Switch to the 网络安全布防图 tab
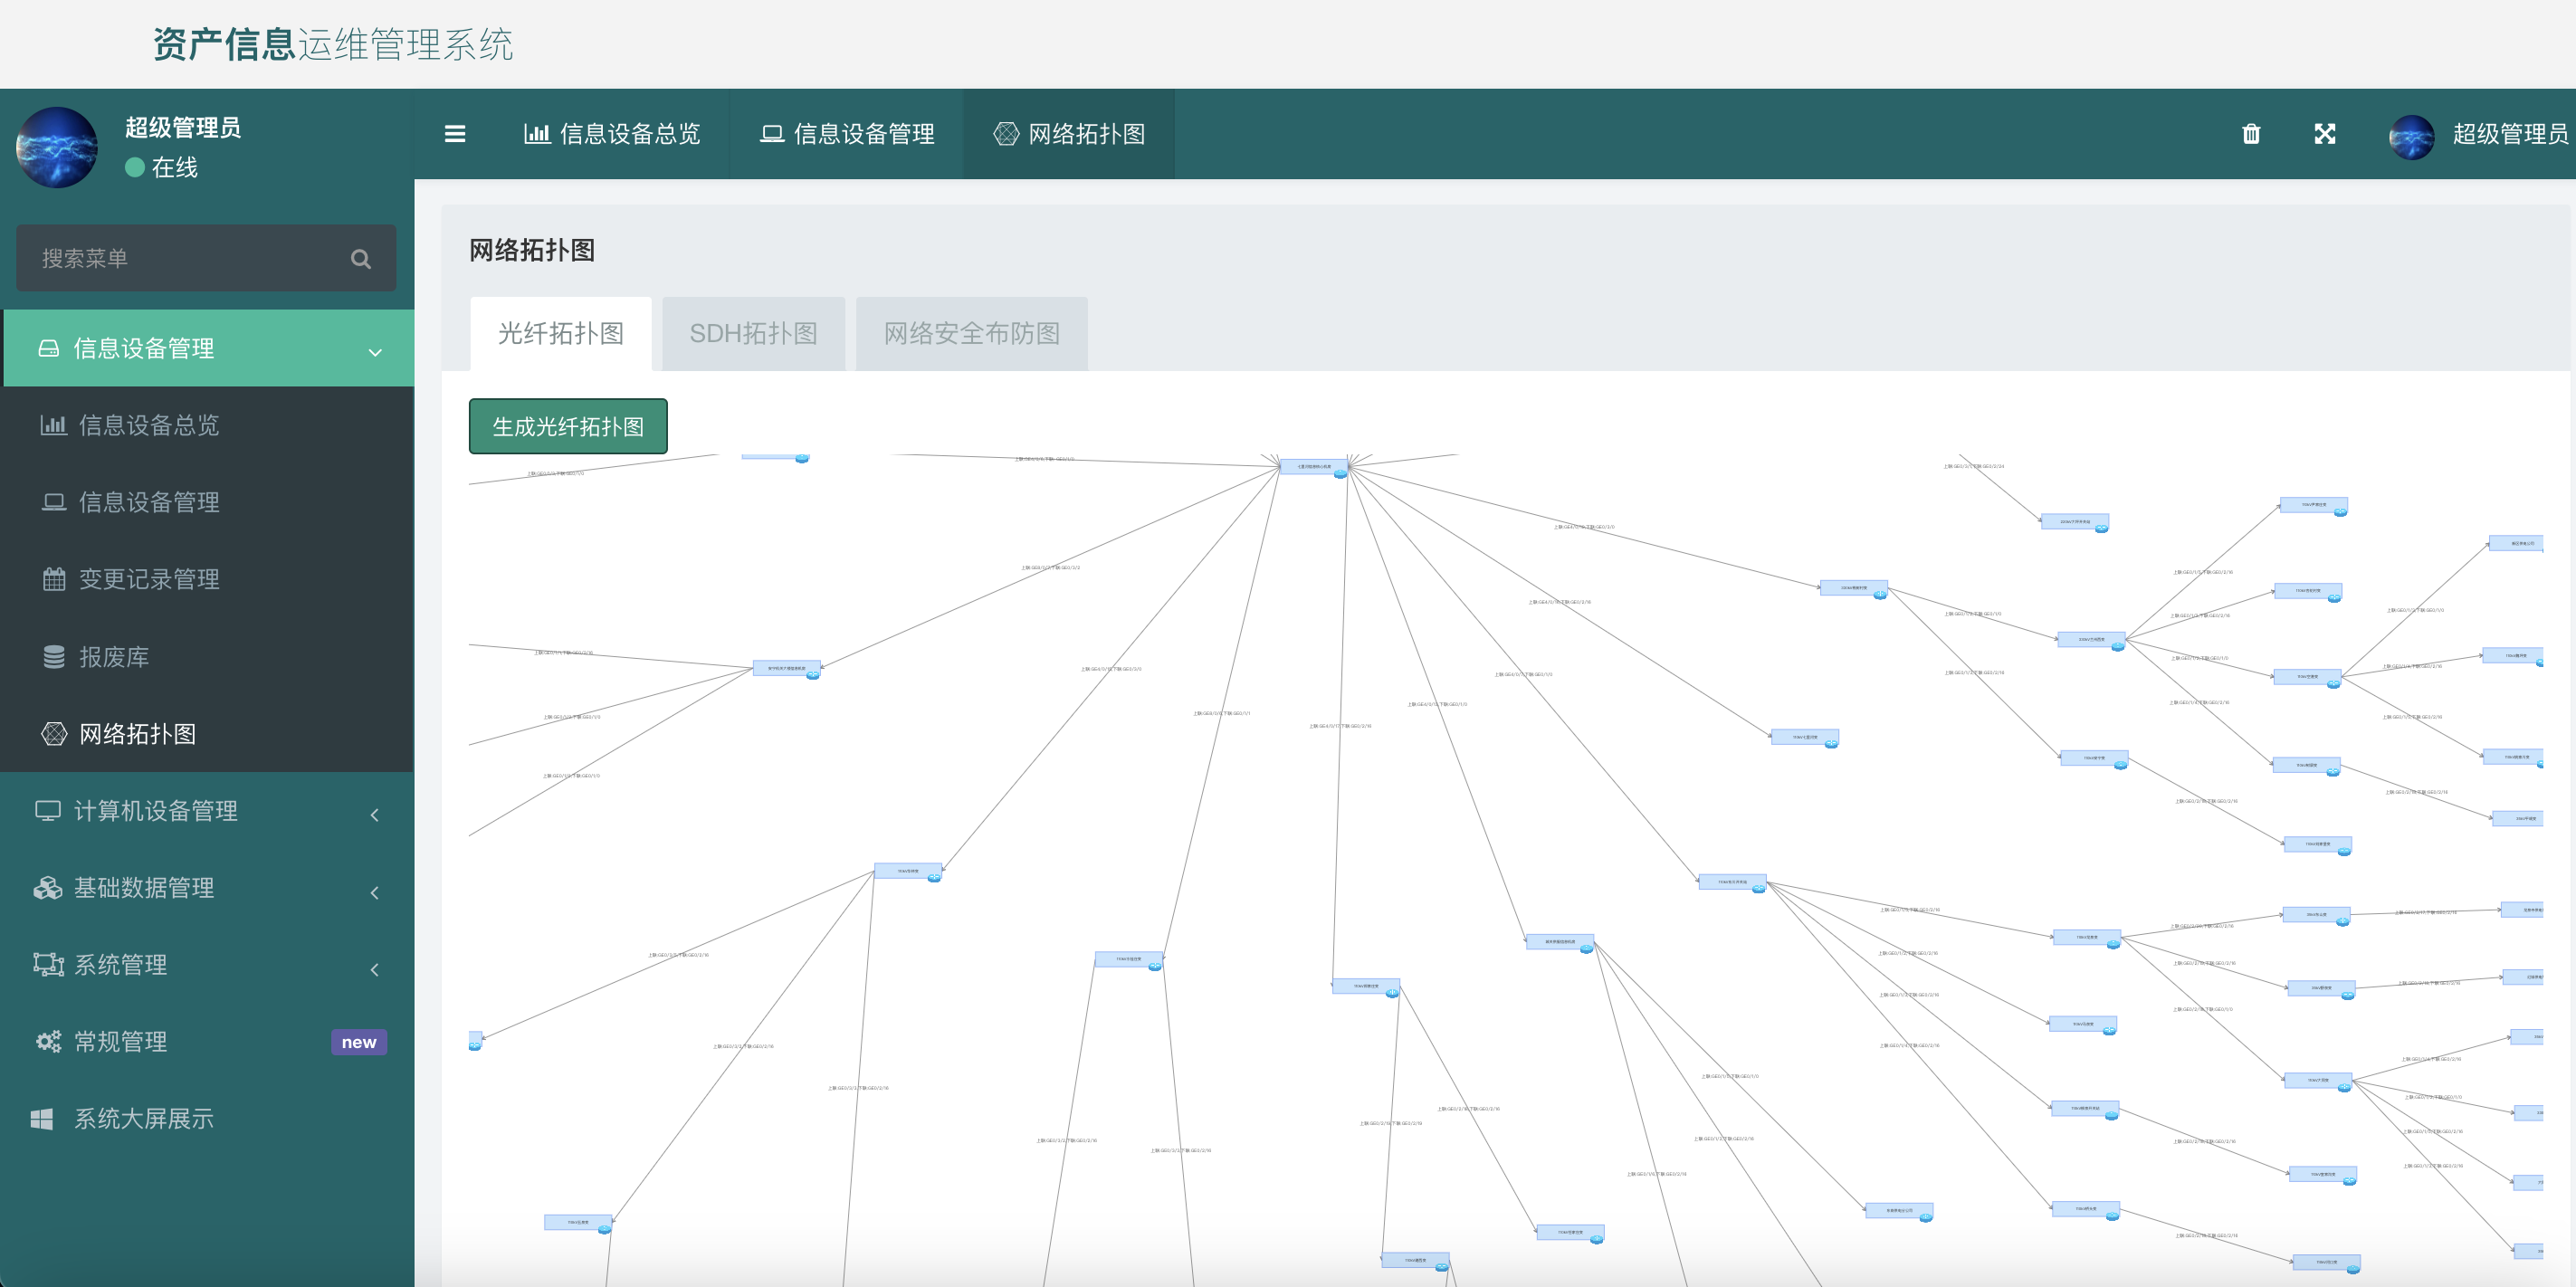This screenshot has height=1287, width=2576. 971,334
